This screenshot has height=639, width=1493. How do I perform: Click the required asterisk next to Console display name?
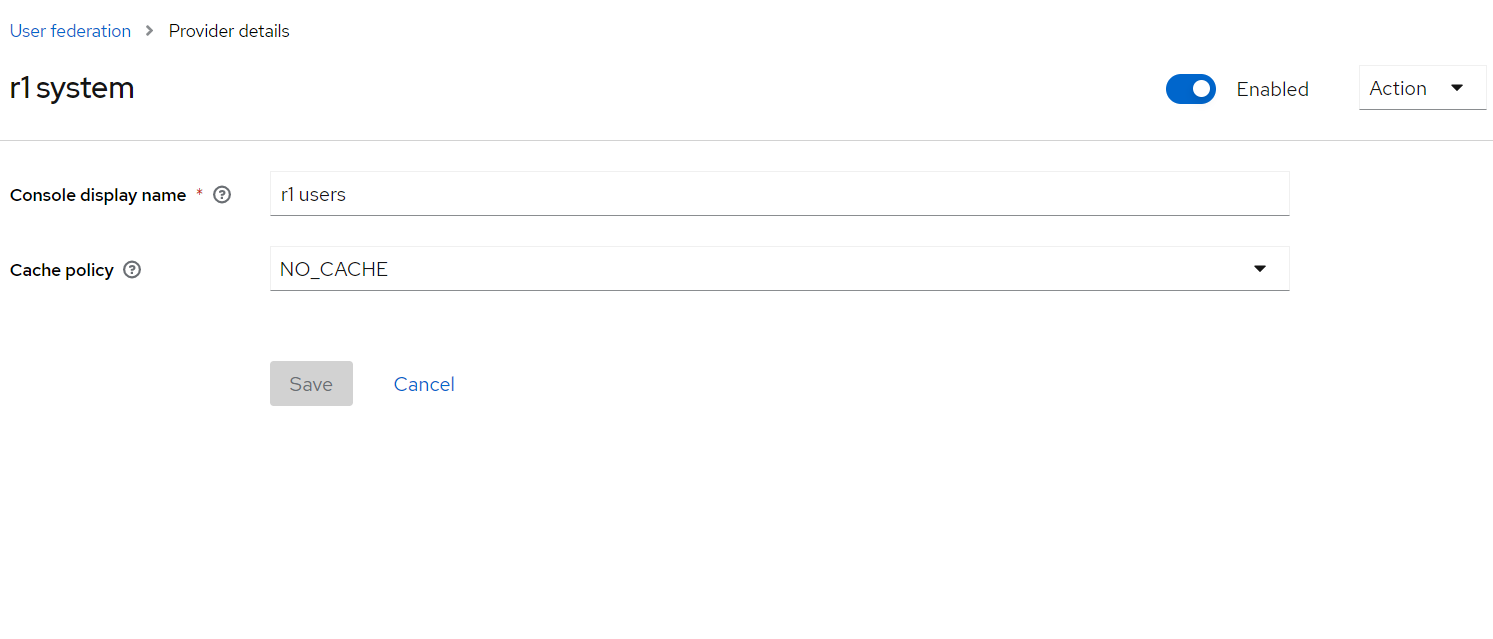[x=199, y=191]
